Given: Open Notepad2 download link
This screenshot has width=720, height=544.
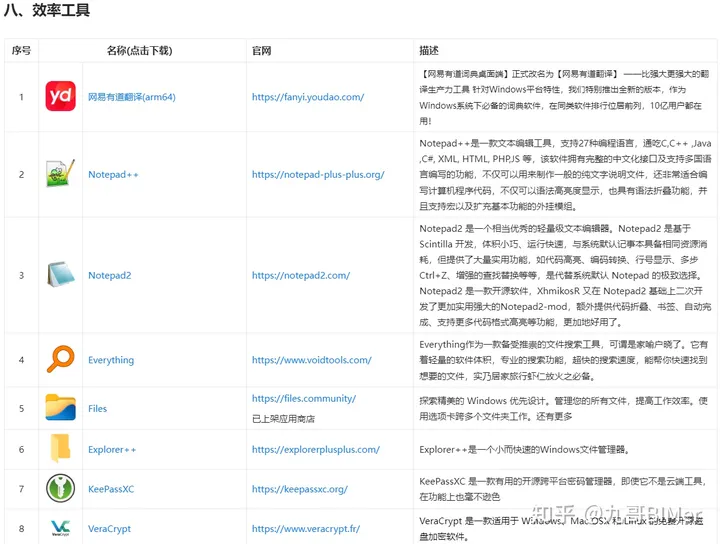Looking at the screenshot, I should (110, 275).
